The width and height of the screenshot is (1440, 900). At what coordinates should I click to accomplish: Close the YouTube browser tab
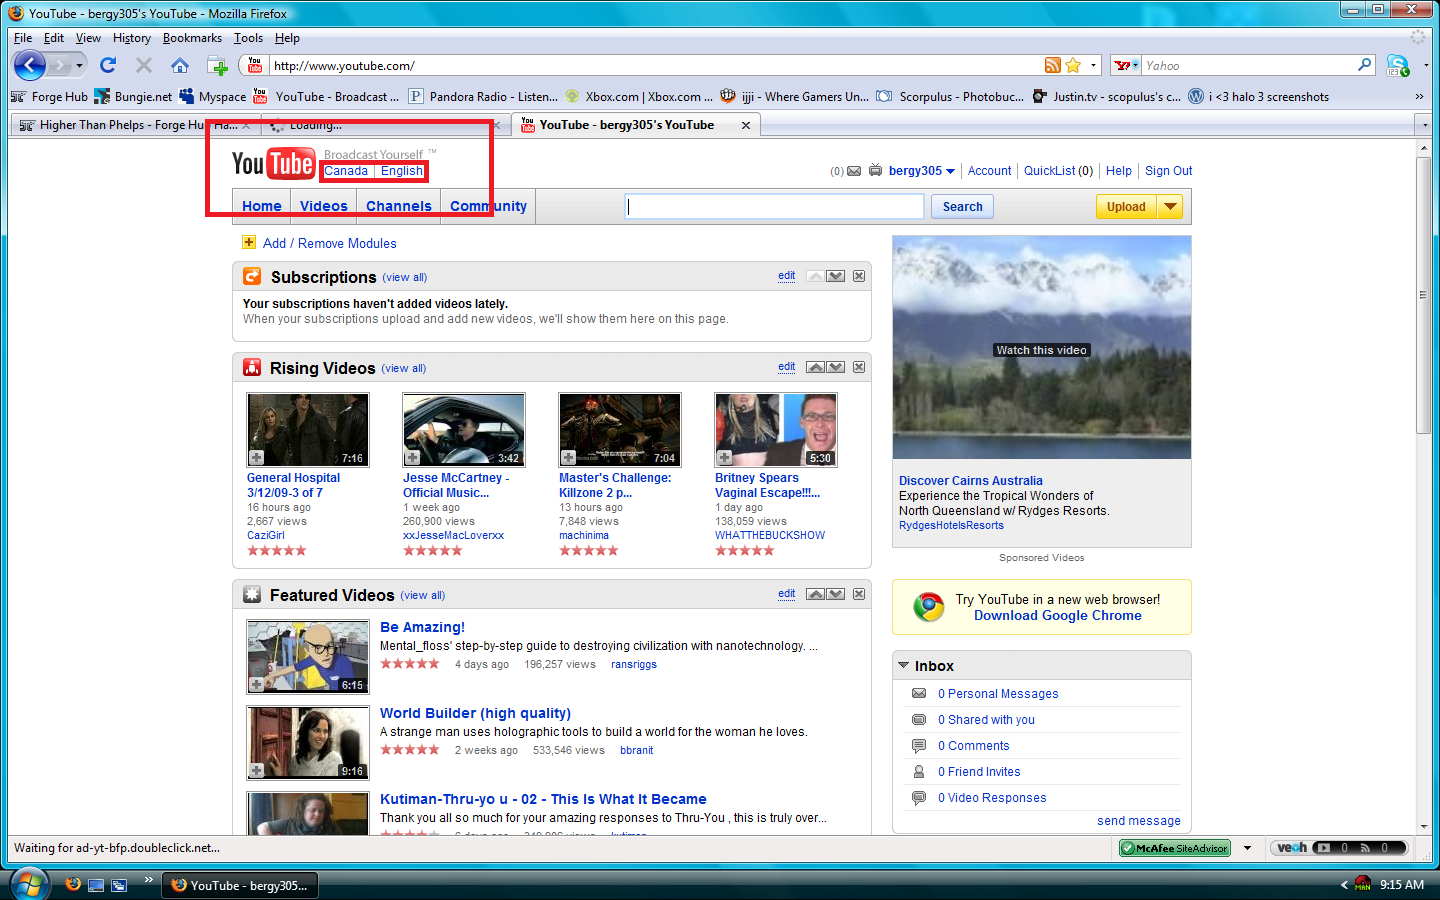pyautogui.click(x=745, y=125)
